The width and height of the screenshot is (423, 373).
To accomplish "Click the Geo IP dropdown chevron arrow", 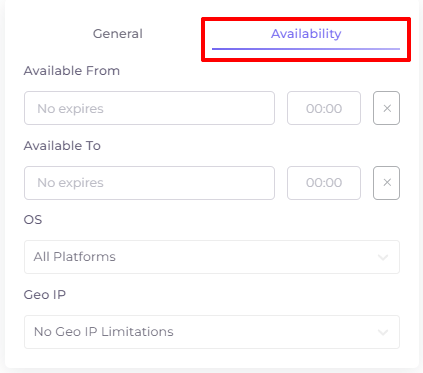I will [383, 332].
